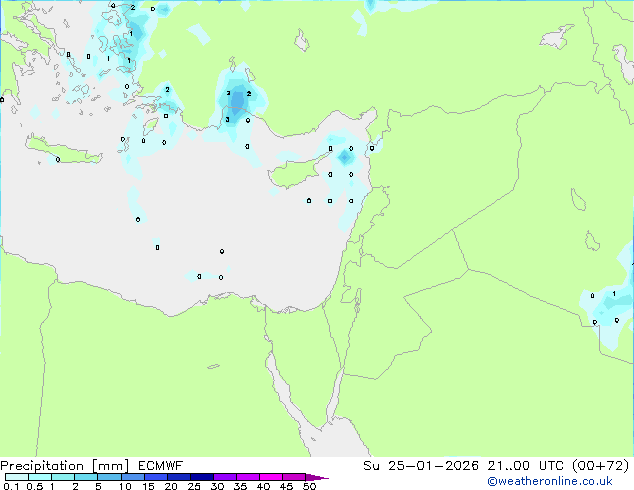Click the 25–30 mm dark blue swatch
The image size is (634, 490).
coord(202,477)
